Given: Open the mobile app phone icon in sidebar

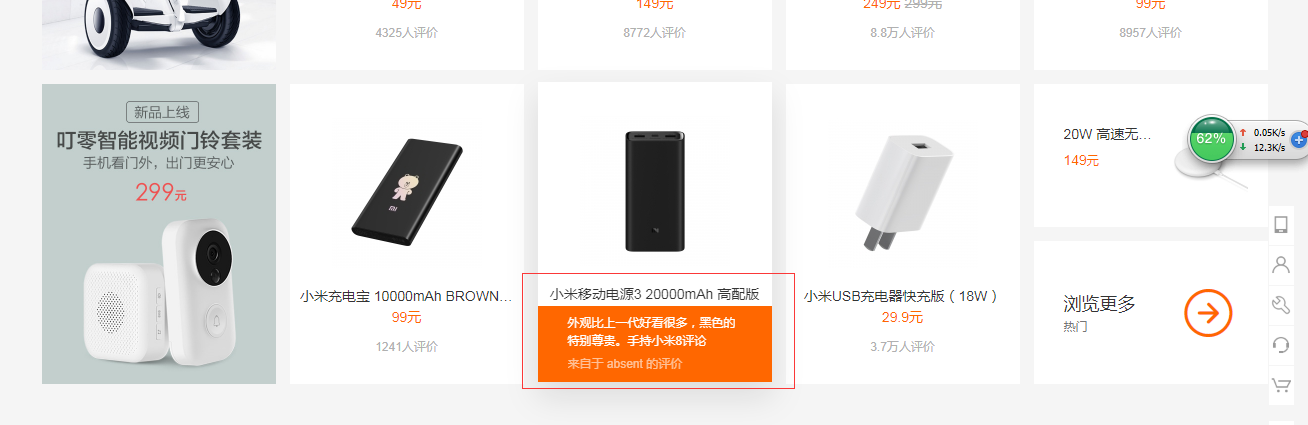Looking at the screenshot, I should [x=1280, y=225].
